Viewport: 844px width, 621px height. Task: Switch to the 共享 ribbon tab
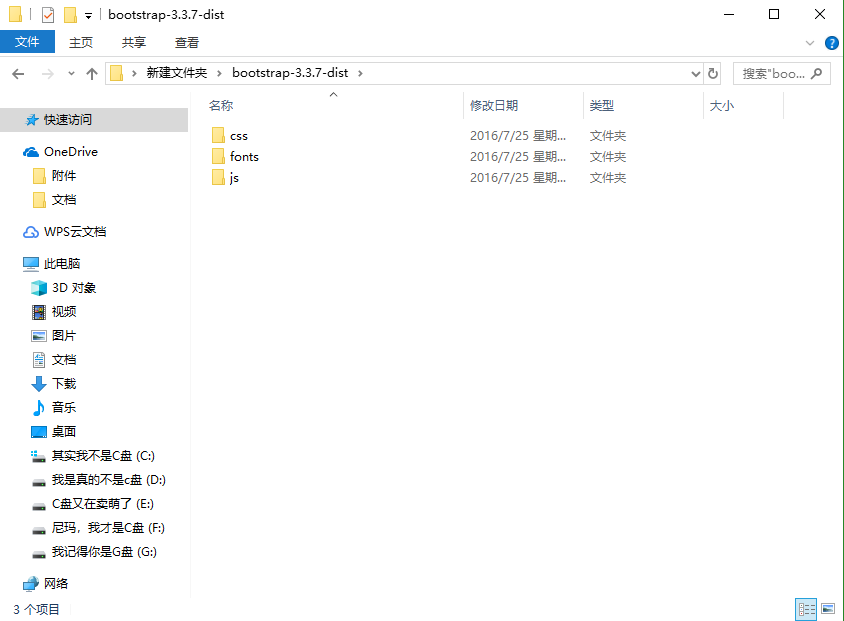133,42
